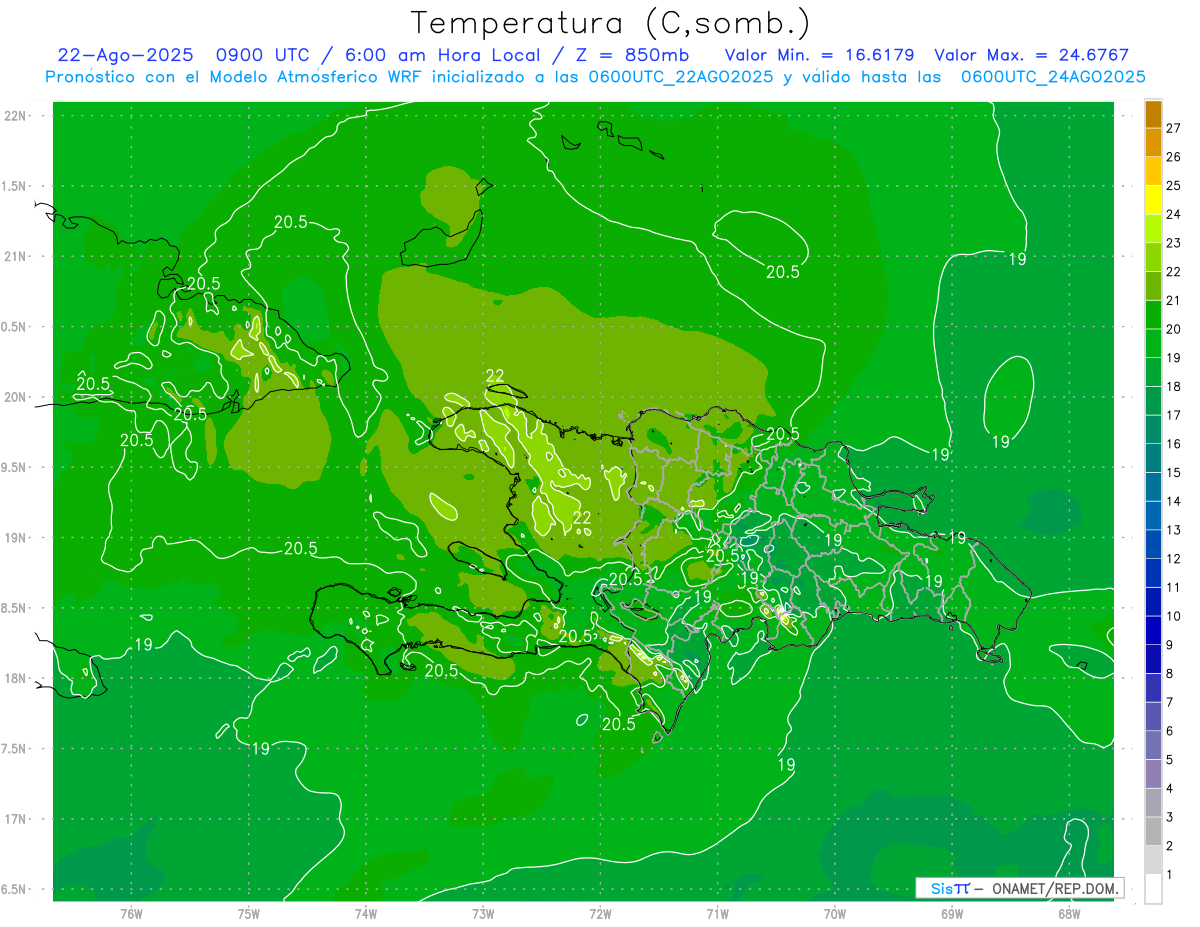Image resolution: width=1200 pixels, height=927 pixels.
Task: Click the '71W' longitude axis label
Action: tap(717, 913)
